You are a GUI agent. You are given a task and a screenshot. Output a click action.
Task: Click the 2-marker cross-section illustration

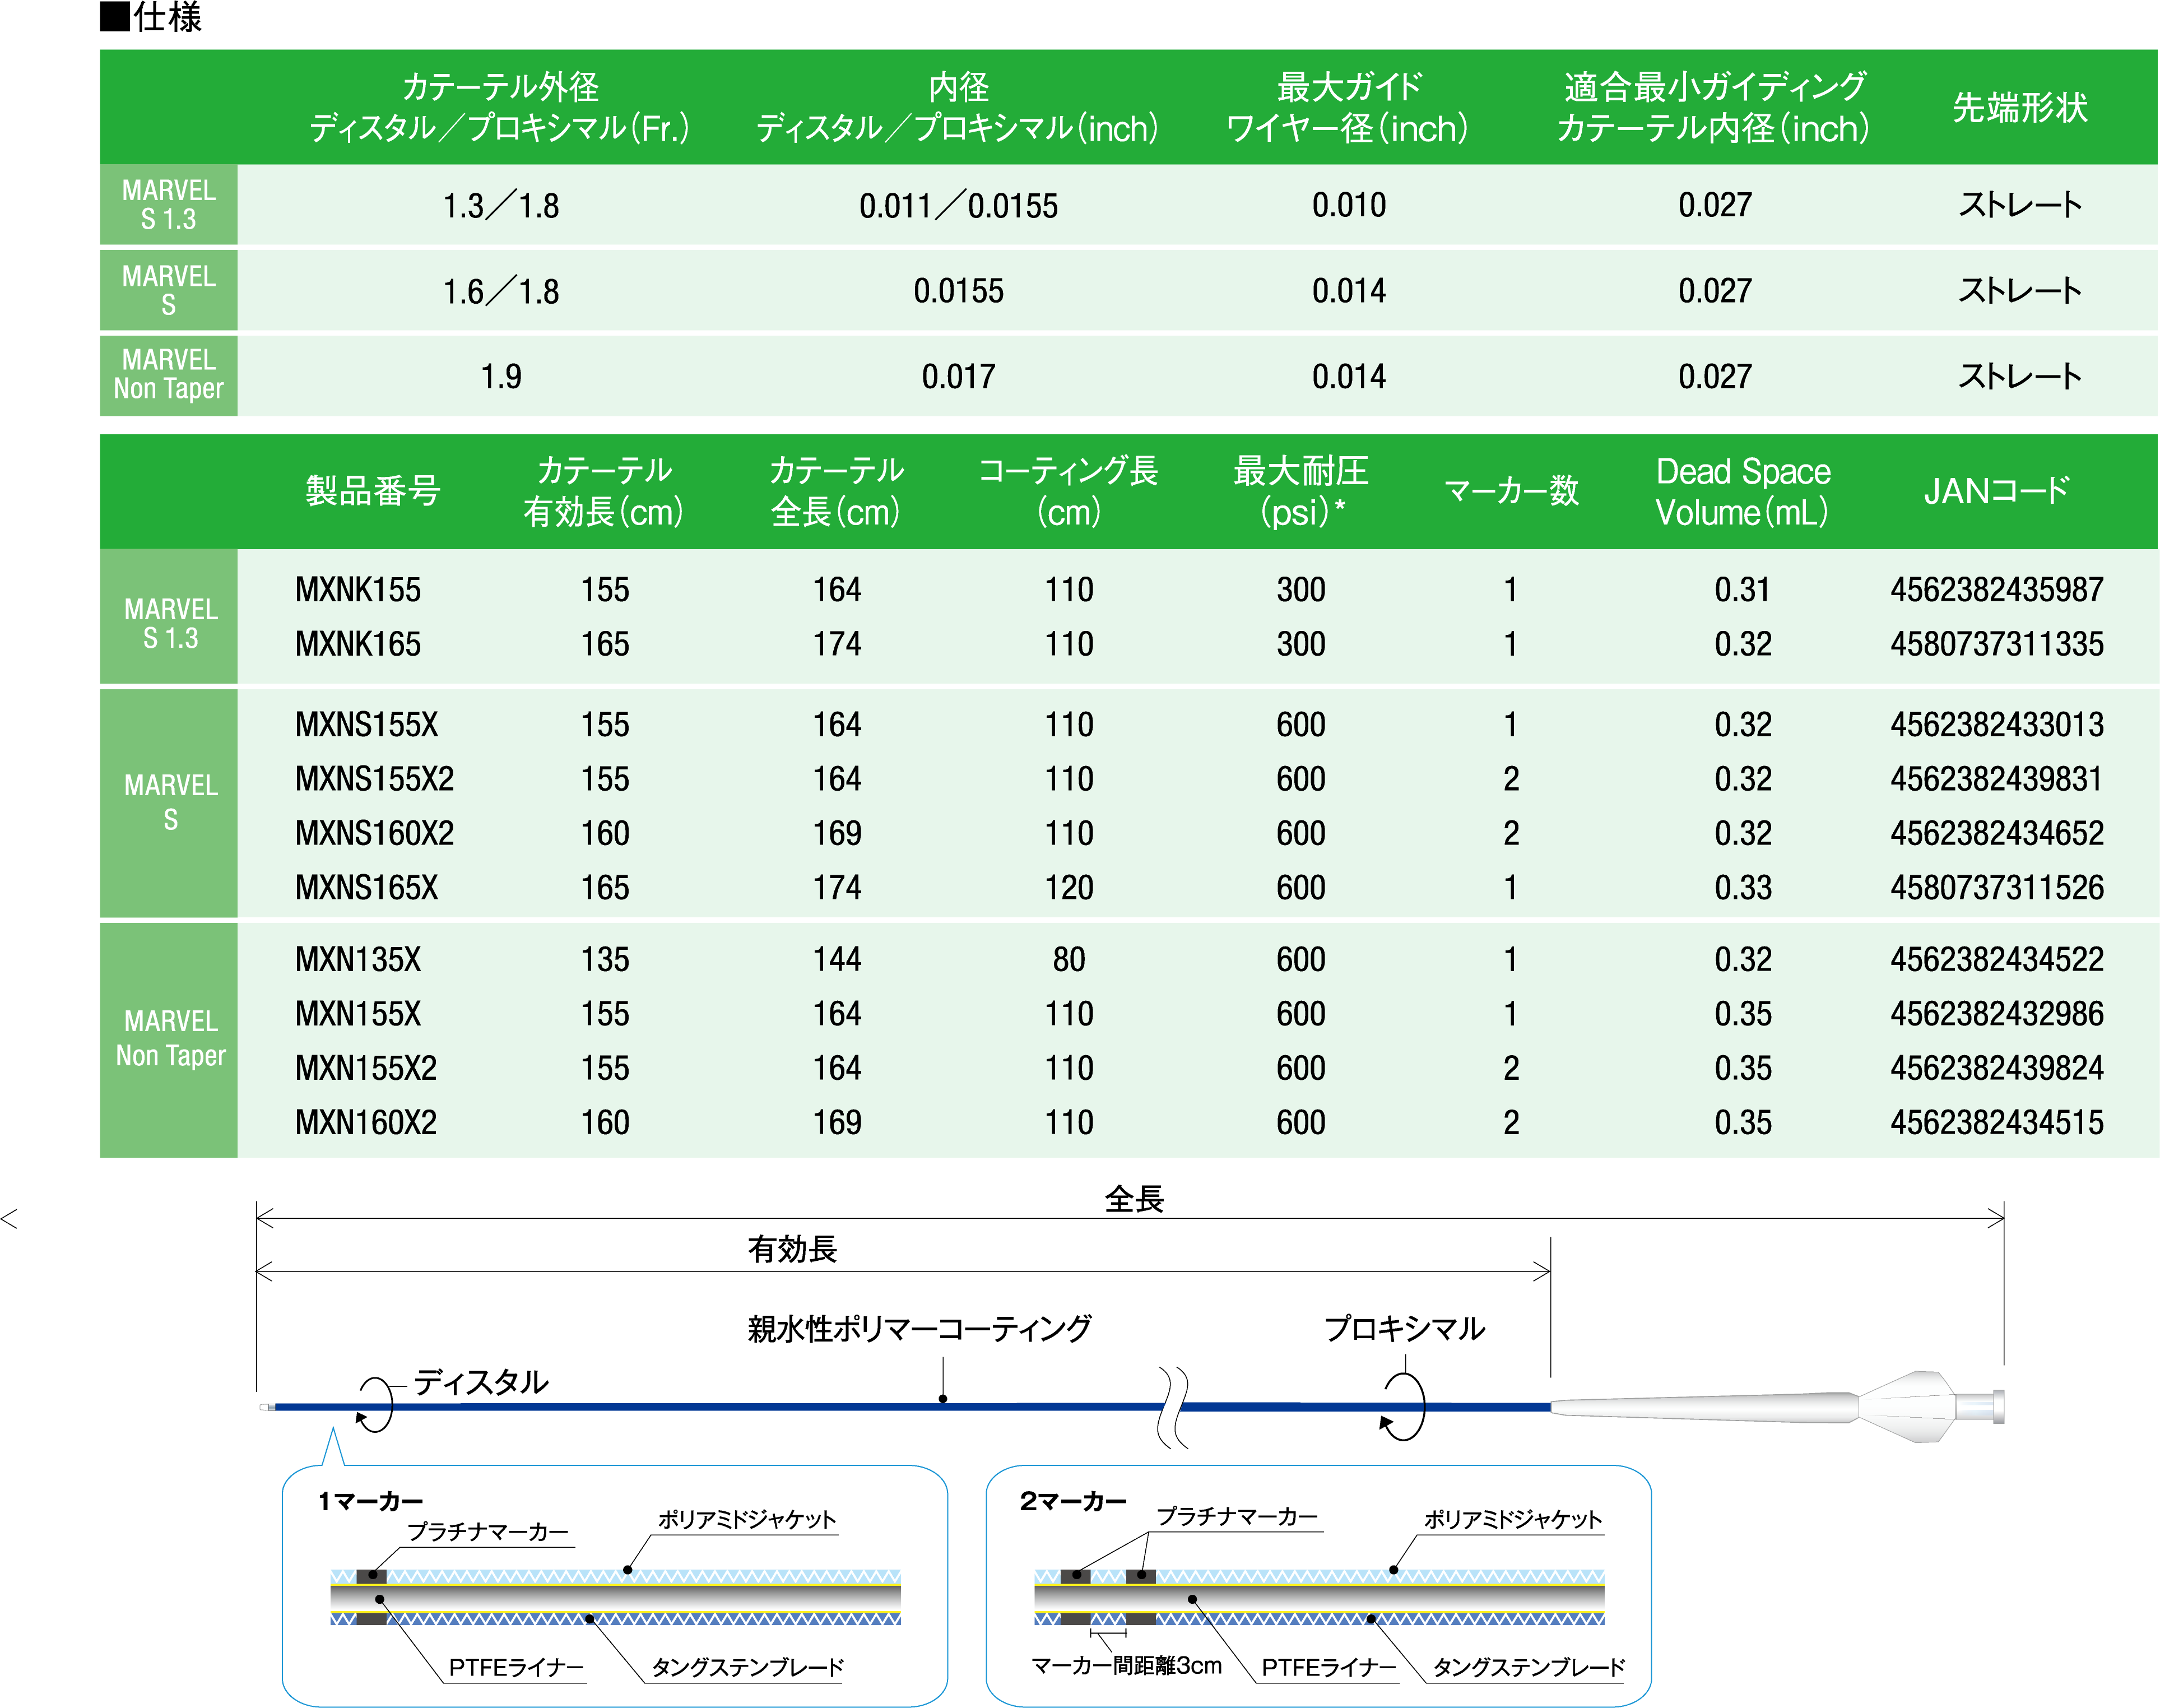coord(1319,1597)
